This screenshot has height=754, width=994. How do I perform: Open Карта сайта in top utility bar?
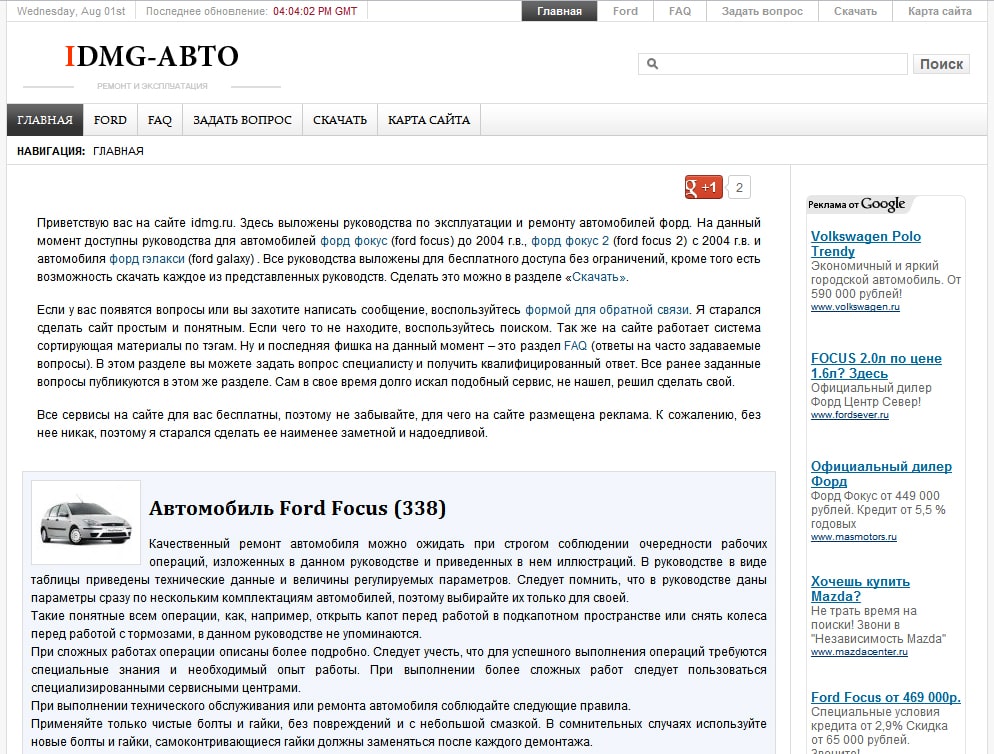click(939, 11)
